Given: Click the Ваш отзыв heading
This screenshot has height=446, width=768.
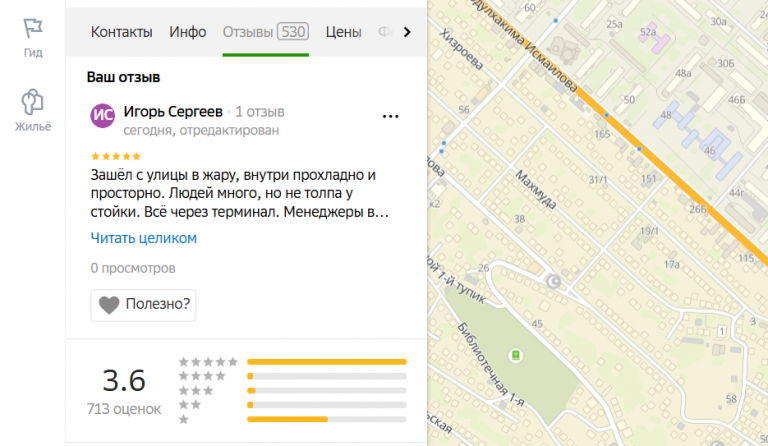Looking at the screenshot, I should (123, 77).
